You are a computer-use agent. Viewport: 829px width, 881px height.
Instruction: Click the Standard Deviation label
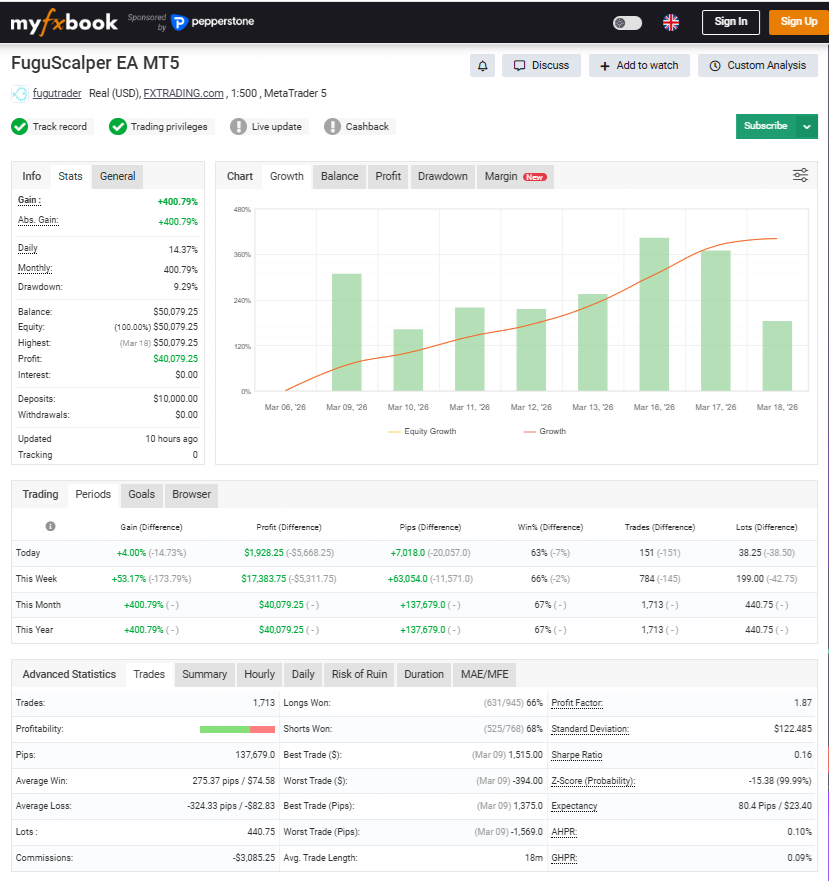(590, 729)
